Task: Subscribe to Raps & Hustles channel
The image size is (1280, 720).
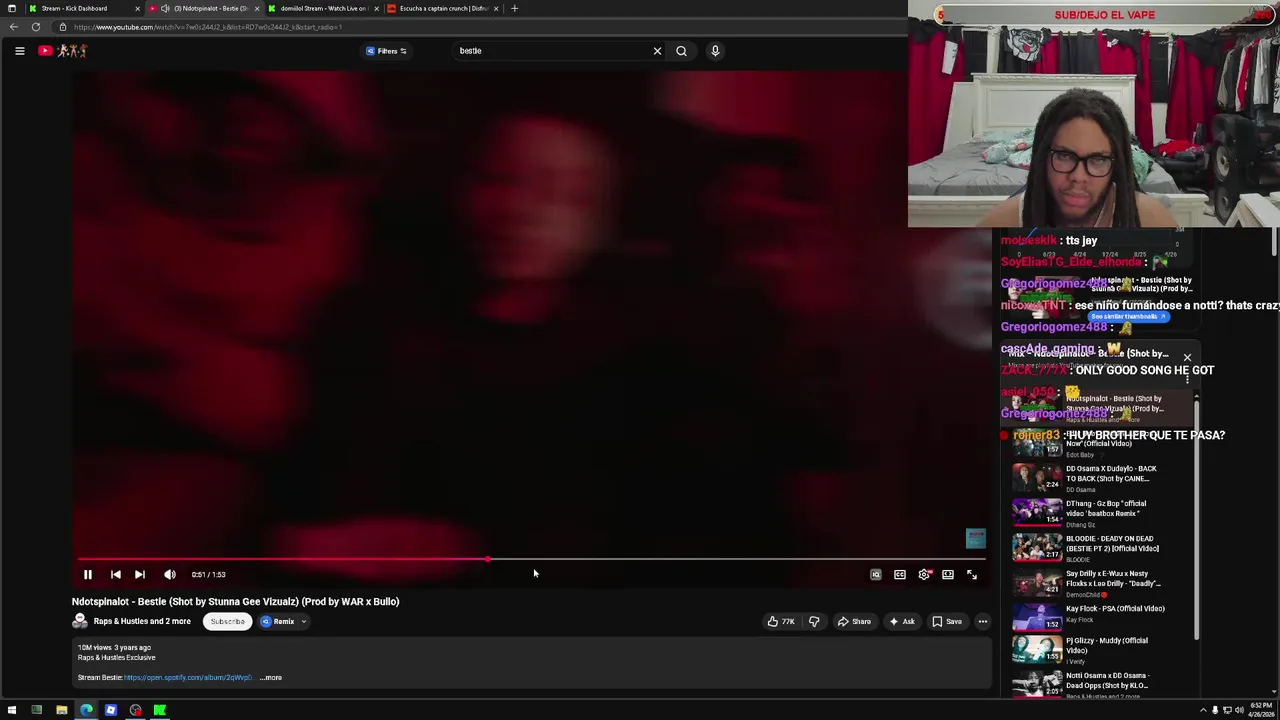Action: (227, 621)
